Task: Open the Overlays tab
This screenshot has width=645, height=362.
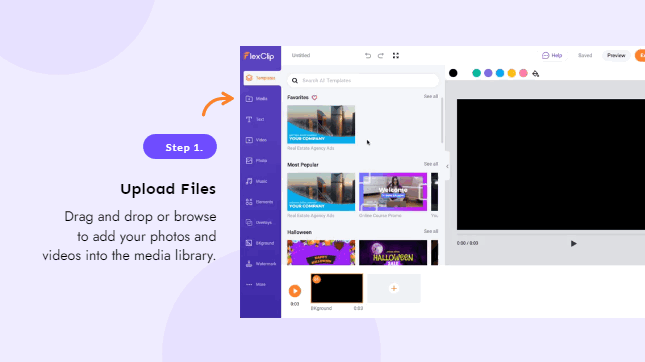Action: coord(259,223)
